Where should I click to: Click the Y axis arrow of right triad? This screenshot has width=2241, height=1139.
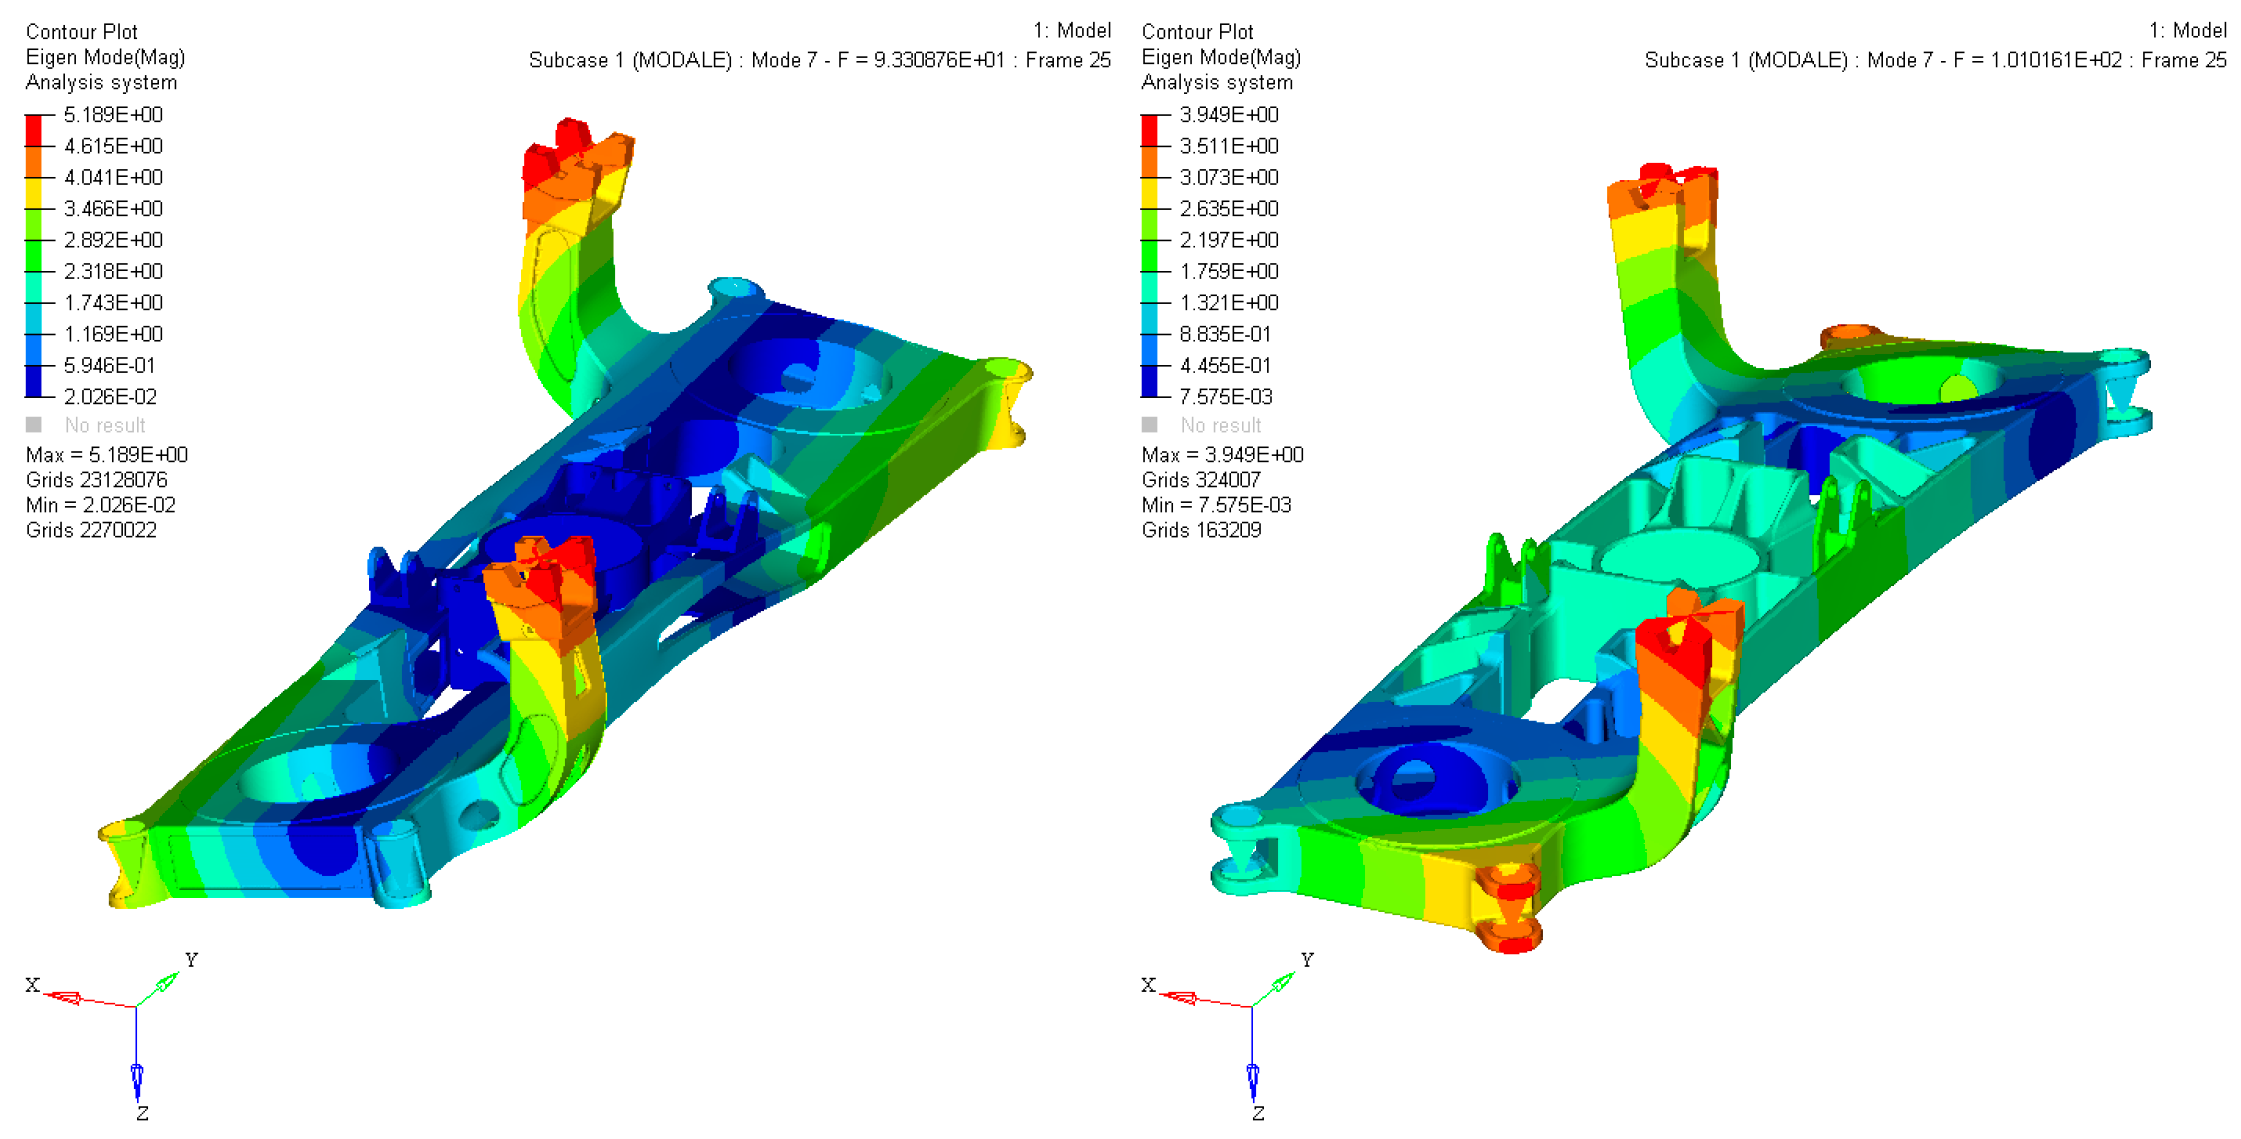pyautogui.click(x=1282, y=983)
